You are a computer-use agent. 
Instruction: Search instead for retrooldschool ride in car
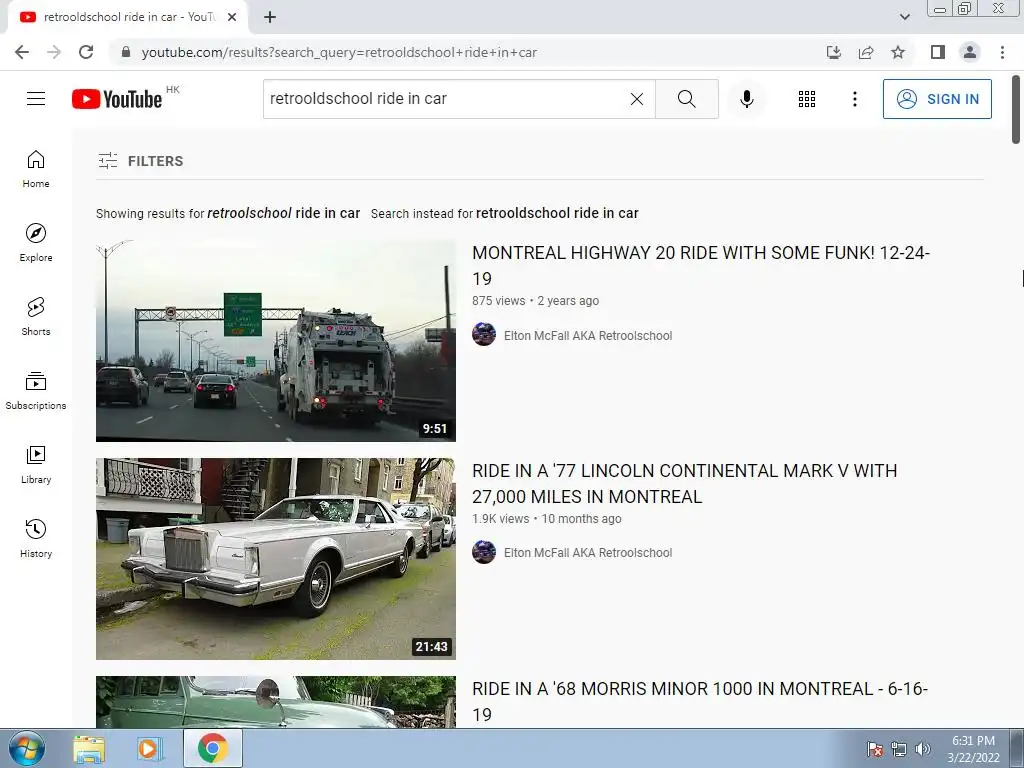point(557,213)
